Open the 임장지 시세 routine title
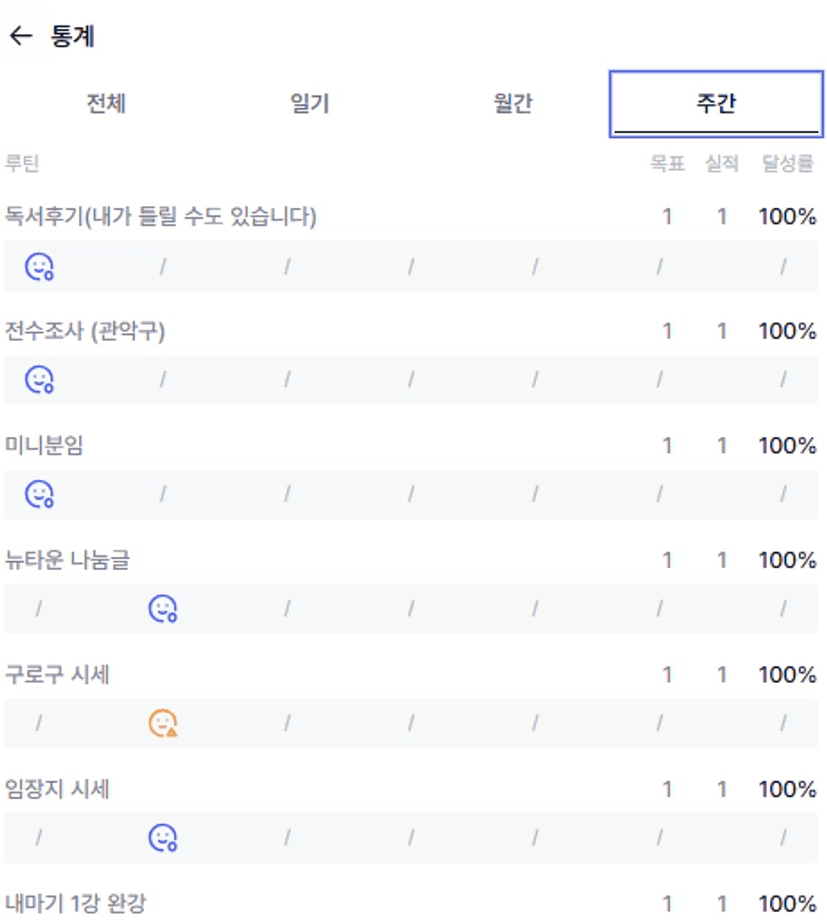The height and width of the screenshot is (922, 827). (x=57, y=789)
